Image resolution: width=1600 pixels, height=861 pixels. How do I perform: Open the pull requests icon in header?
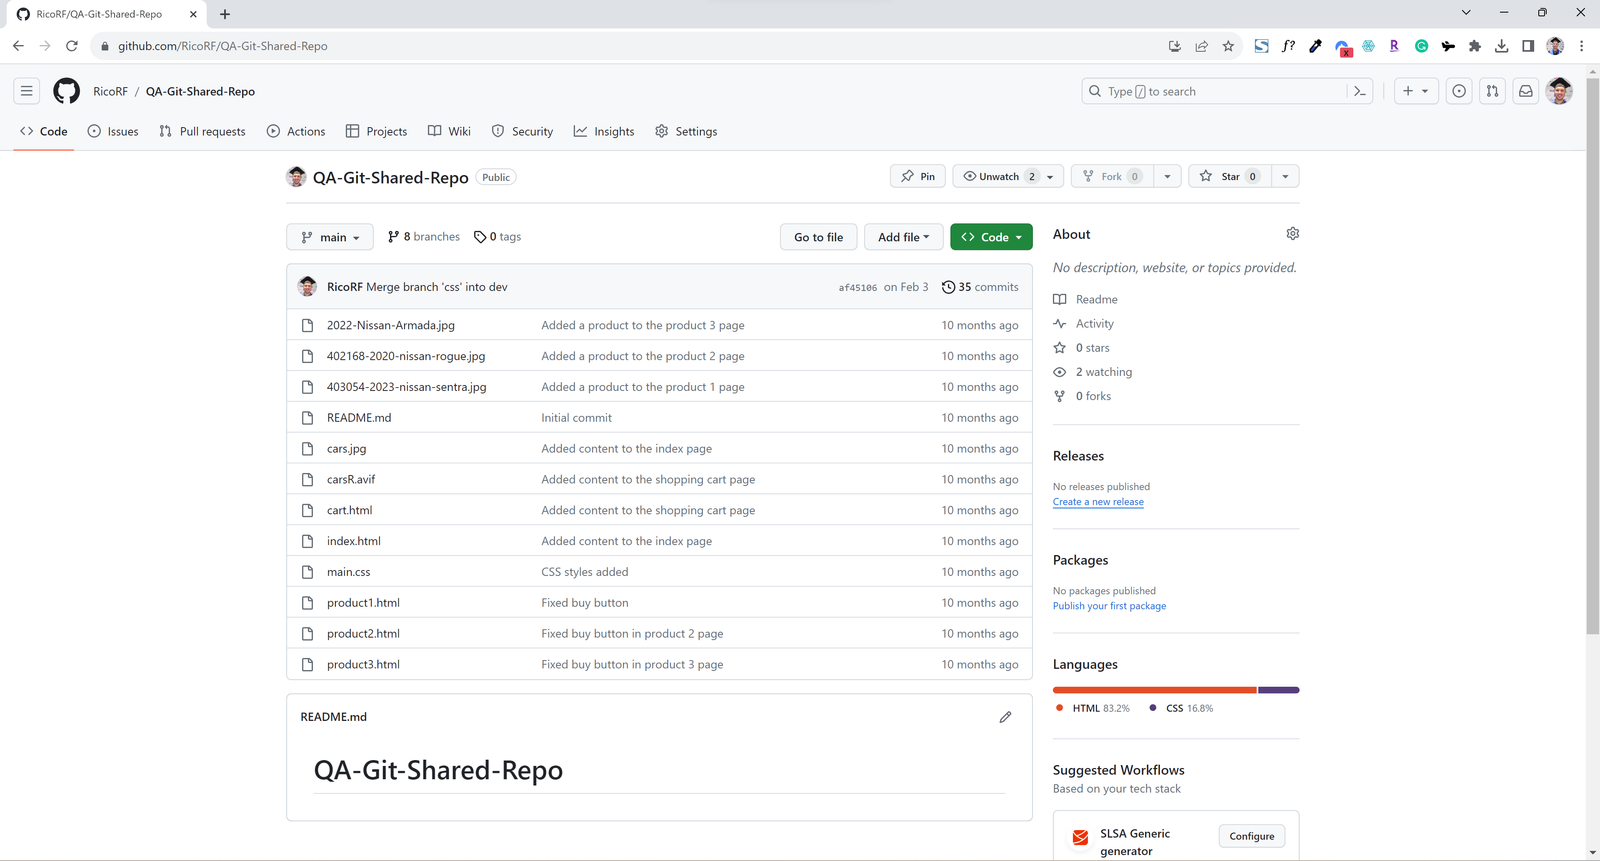coord(1492,91)
